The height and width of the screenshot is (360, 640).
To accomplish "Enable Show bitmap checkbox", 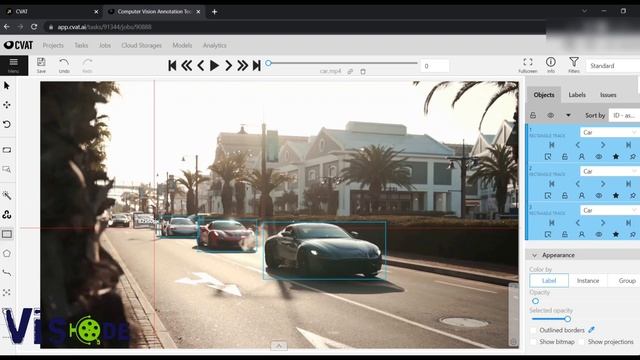I will click(533, 342).
